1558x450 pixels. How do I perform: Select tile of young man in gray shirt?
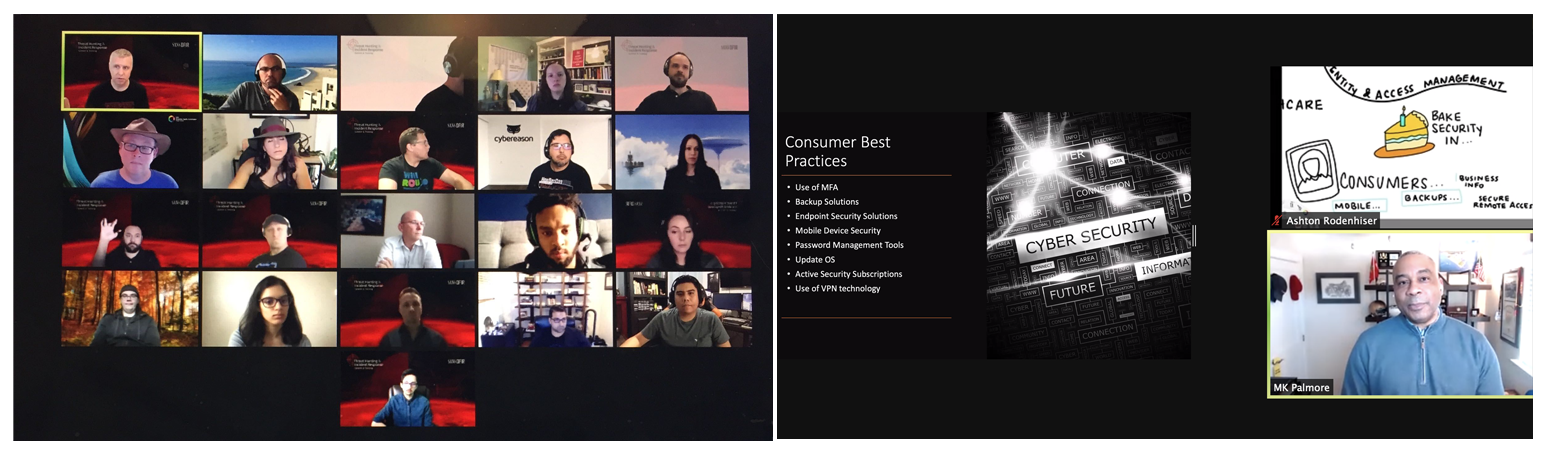point(685,309)
